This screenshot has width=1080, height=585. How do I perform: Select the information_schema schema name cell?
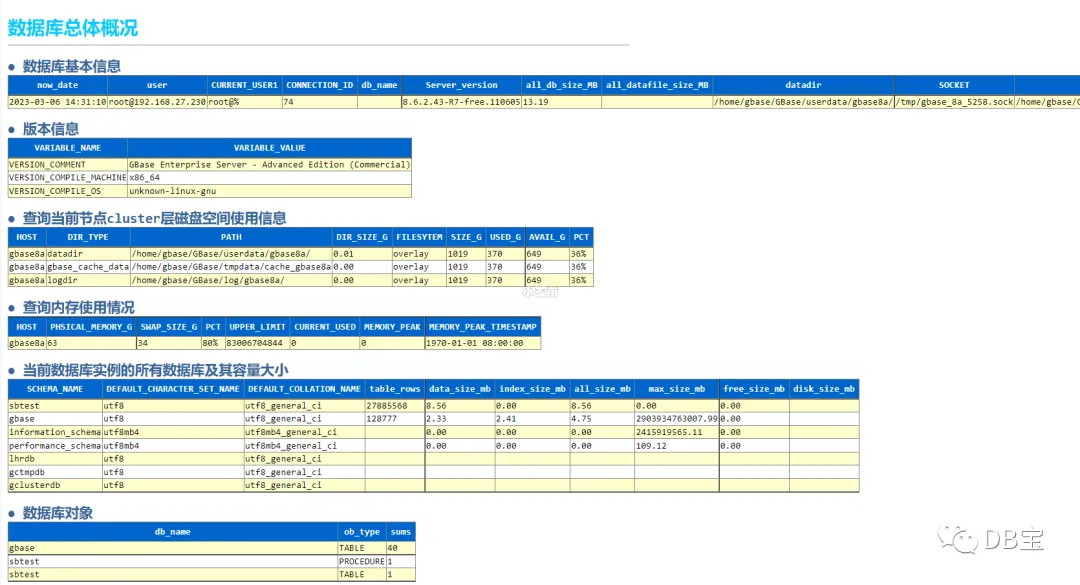click(x=55, y=432)
